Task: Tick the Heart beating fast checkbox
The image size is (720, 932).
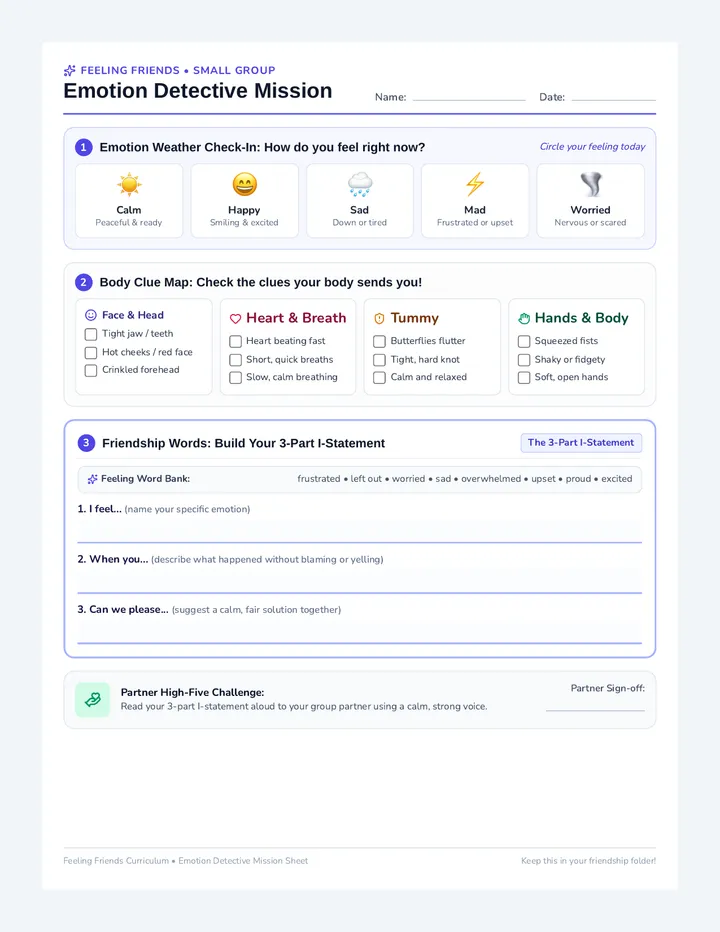Action: pyautogui.click(x=235, y=341)
